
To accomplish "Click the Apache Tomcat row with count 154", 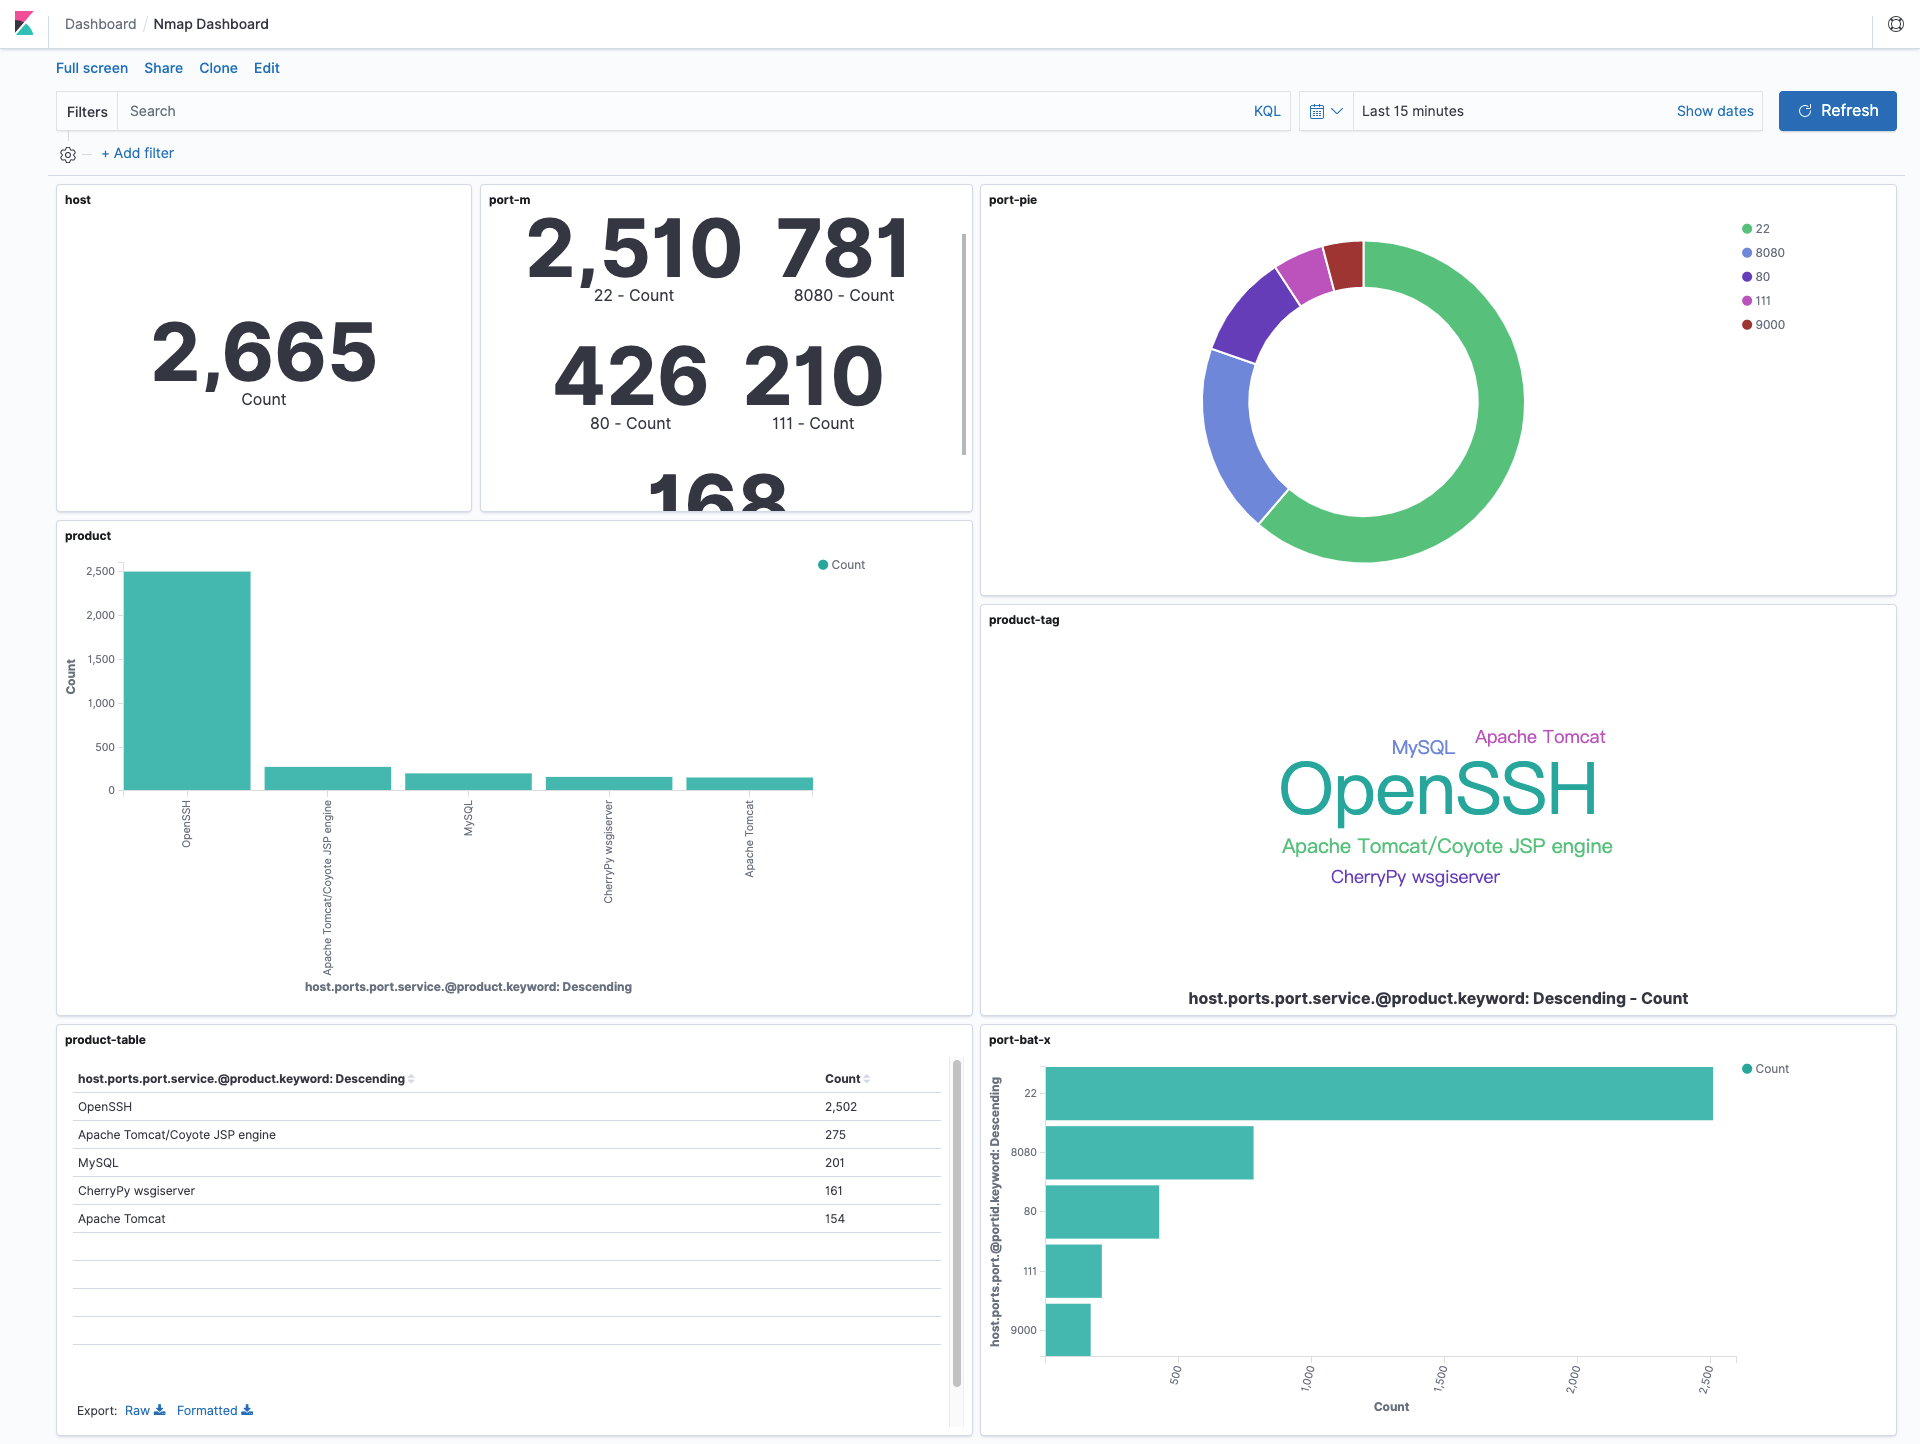I will [x=508, y=1219].
